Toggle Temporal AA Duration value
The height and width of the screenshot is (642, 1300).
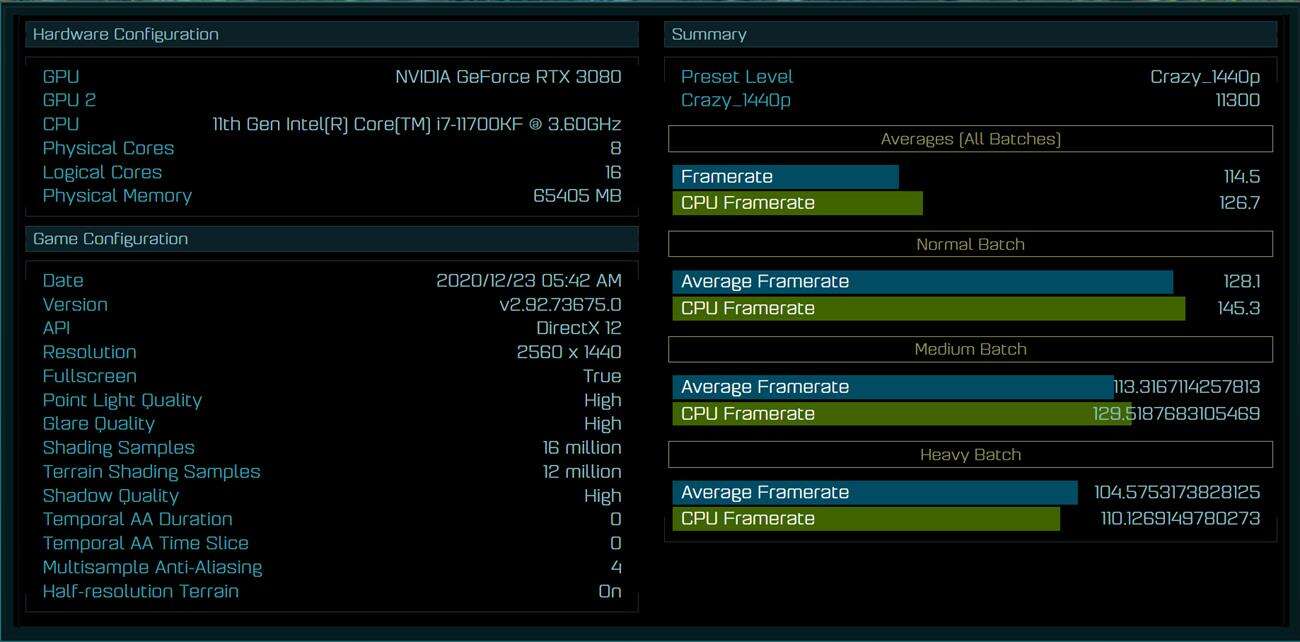tap(137, 519)
